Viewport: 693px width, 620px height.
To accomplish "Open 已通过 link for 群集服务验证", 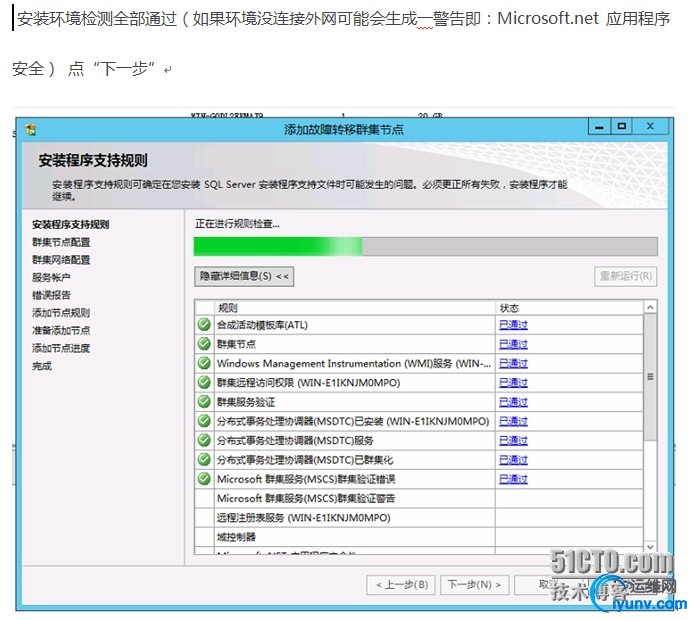I will coord(513,402).
